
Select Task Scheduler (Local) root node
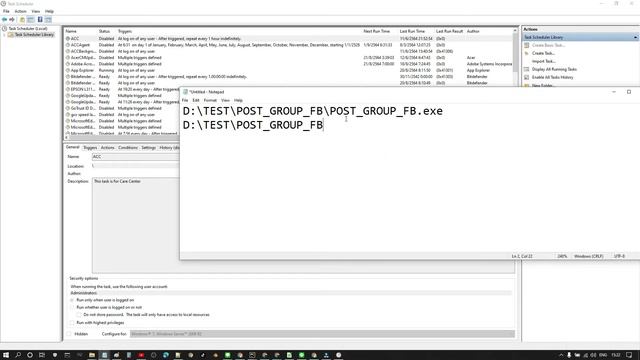[28, 29]
